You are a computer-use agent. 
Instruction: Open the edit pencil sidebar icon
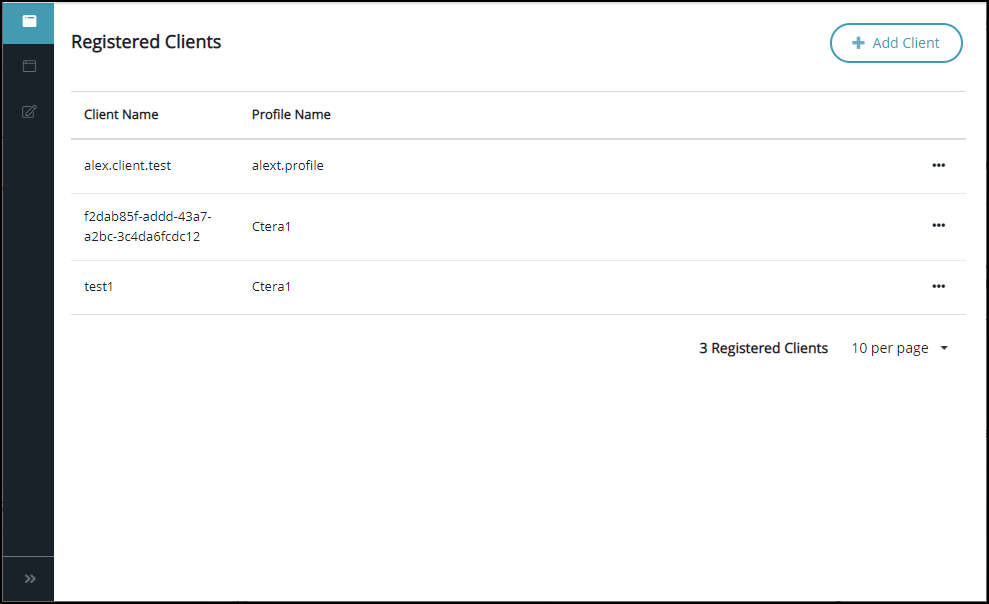(x=29, y=112)
